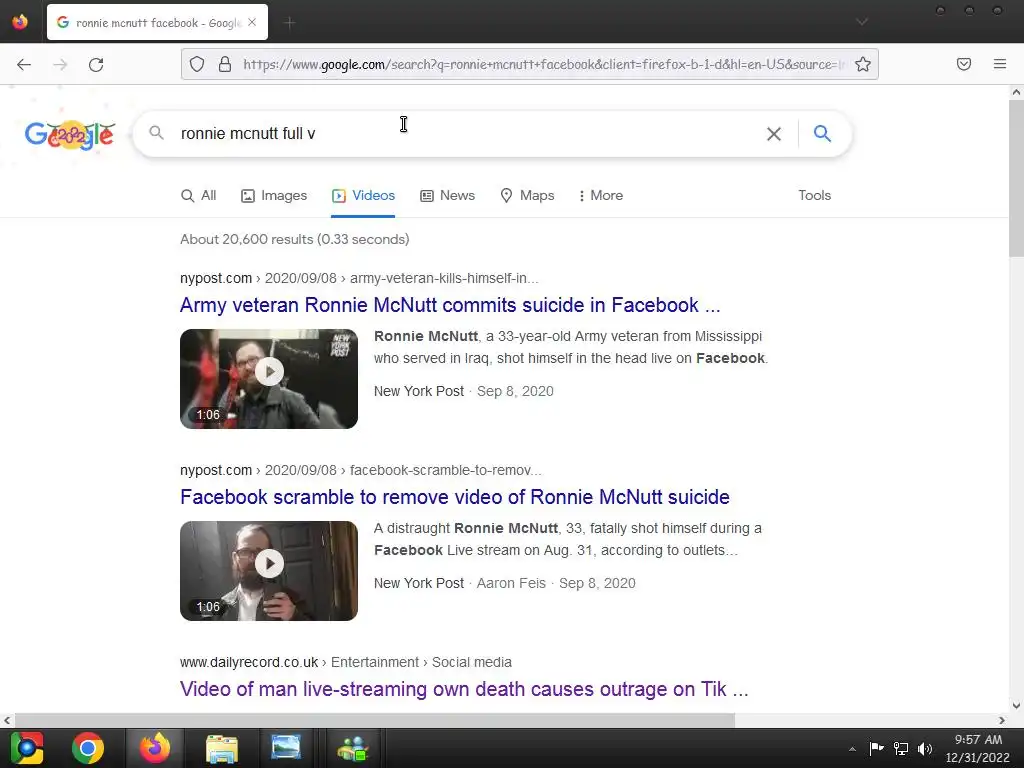Switch to Images results tab

[x=274, y=195]
